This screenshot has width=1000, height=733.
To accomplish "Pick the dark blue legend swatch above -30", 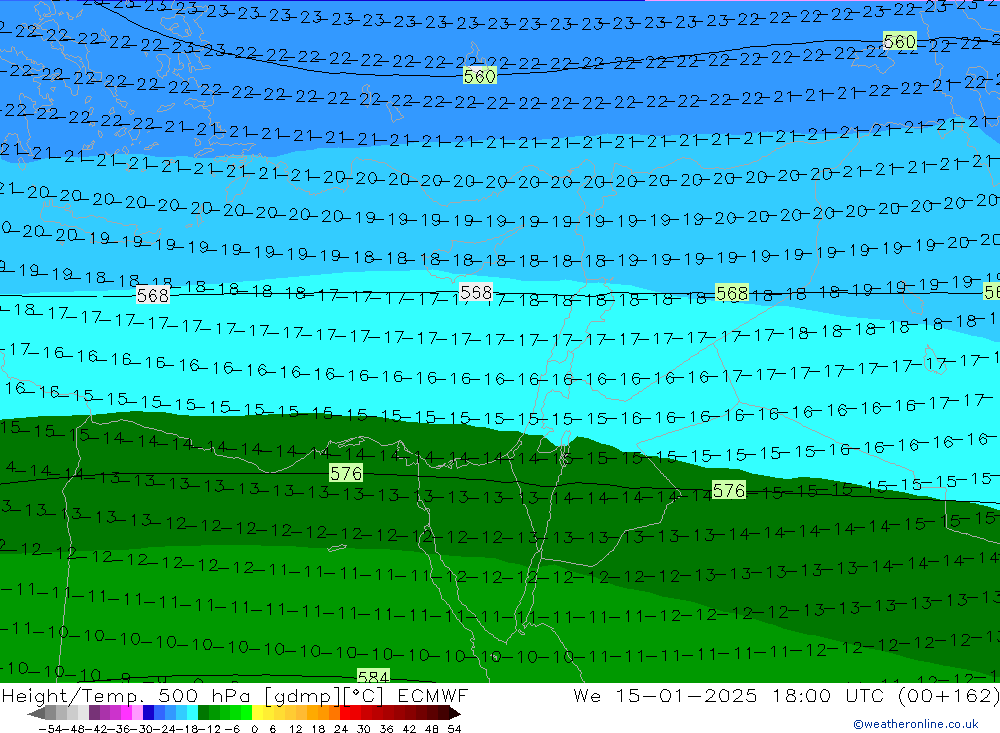I will [x=149, y=713].
